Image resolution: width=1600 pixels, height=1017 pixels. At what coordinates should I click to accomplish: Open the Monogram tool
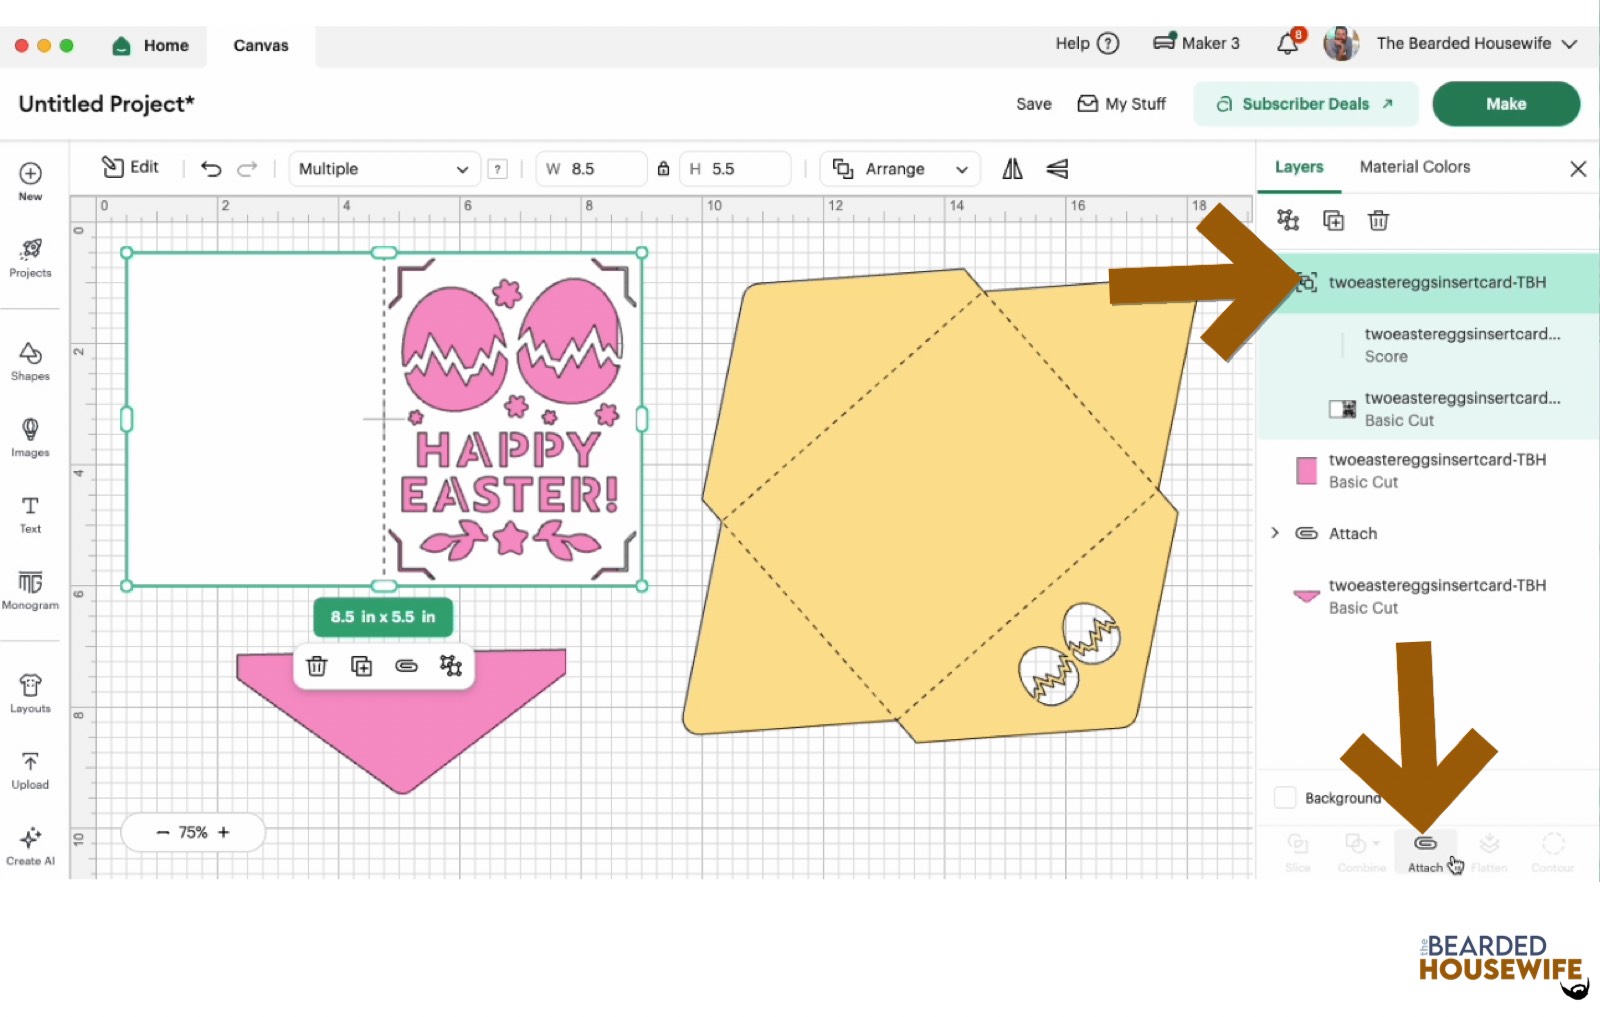(x=30, y=589)
